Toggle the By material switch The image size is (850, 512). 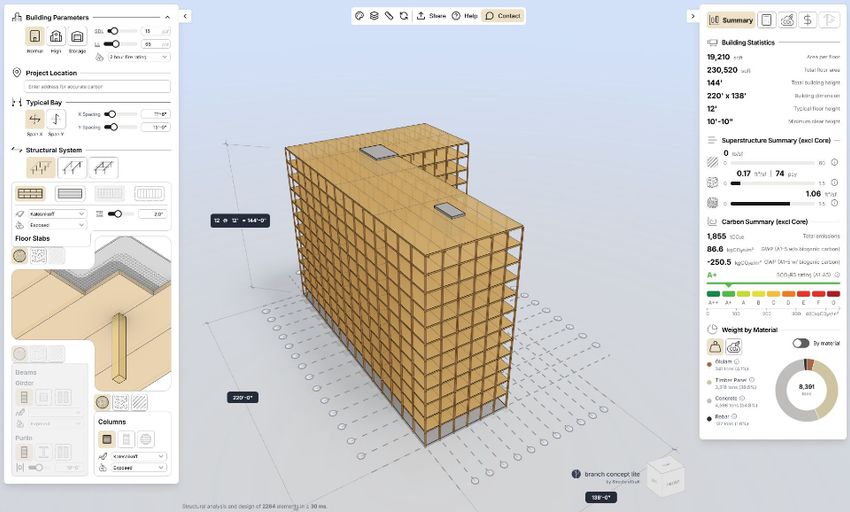point(800,343)
